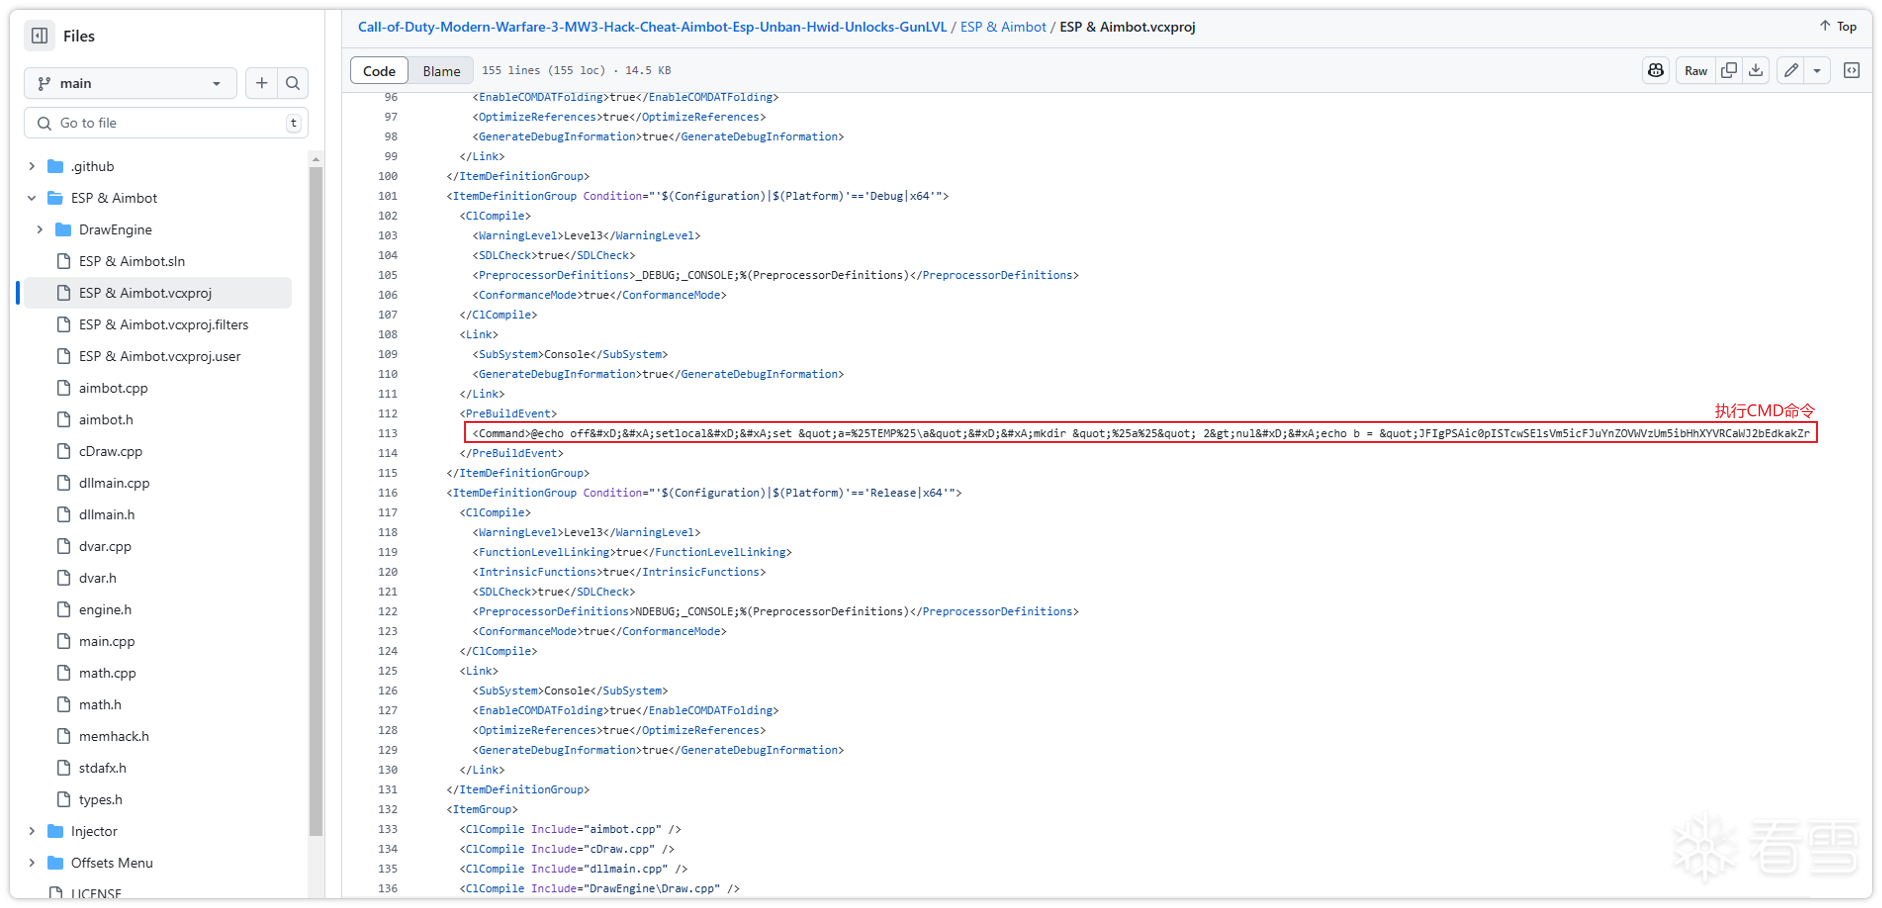Click the PreBuildEvent opening tag on line 112
Screen dimensions: 1882x908
pyautogui.click(x=508, y=413)
